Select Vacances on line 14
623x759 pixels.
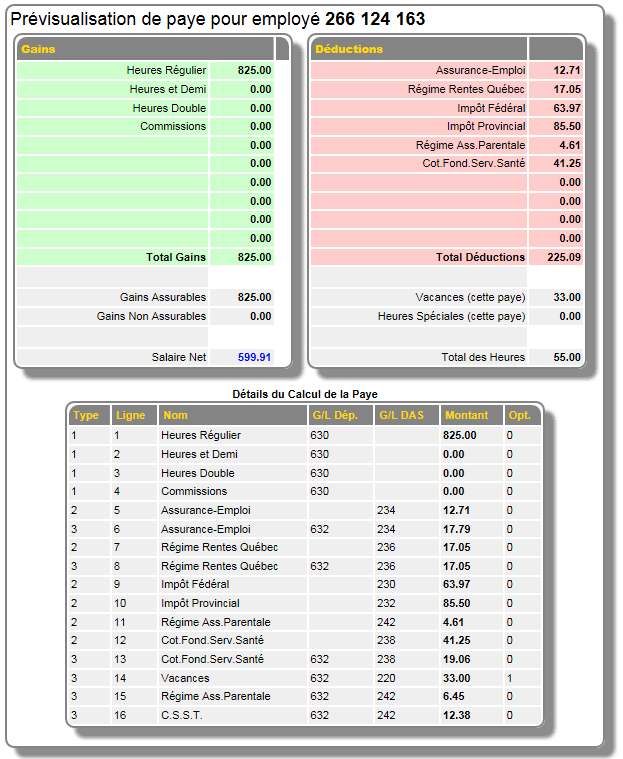pyautogui.click(x=185, y=678)
